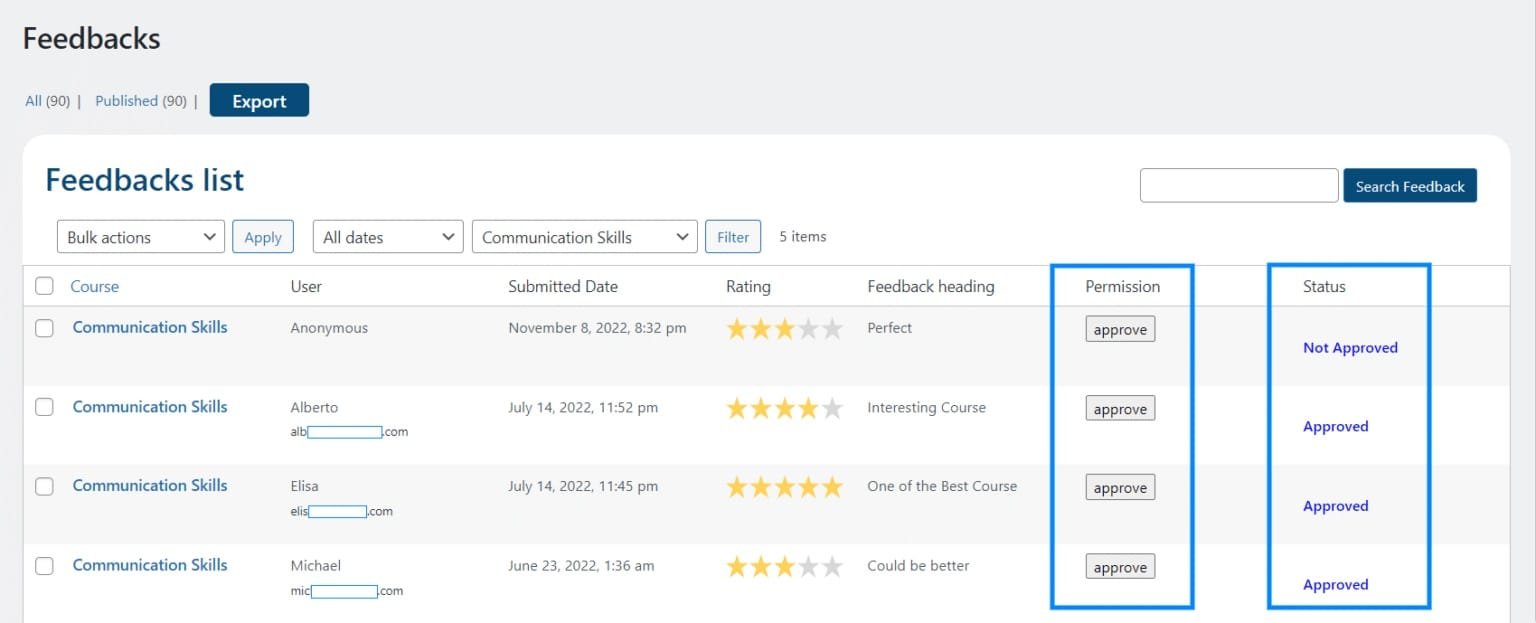
Task: Switch to Published (90) view
Action: 141,101
